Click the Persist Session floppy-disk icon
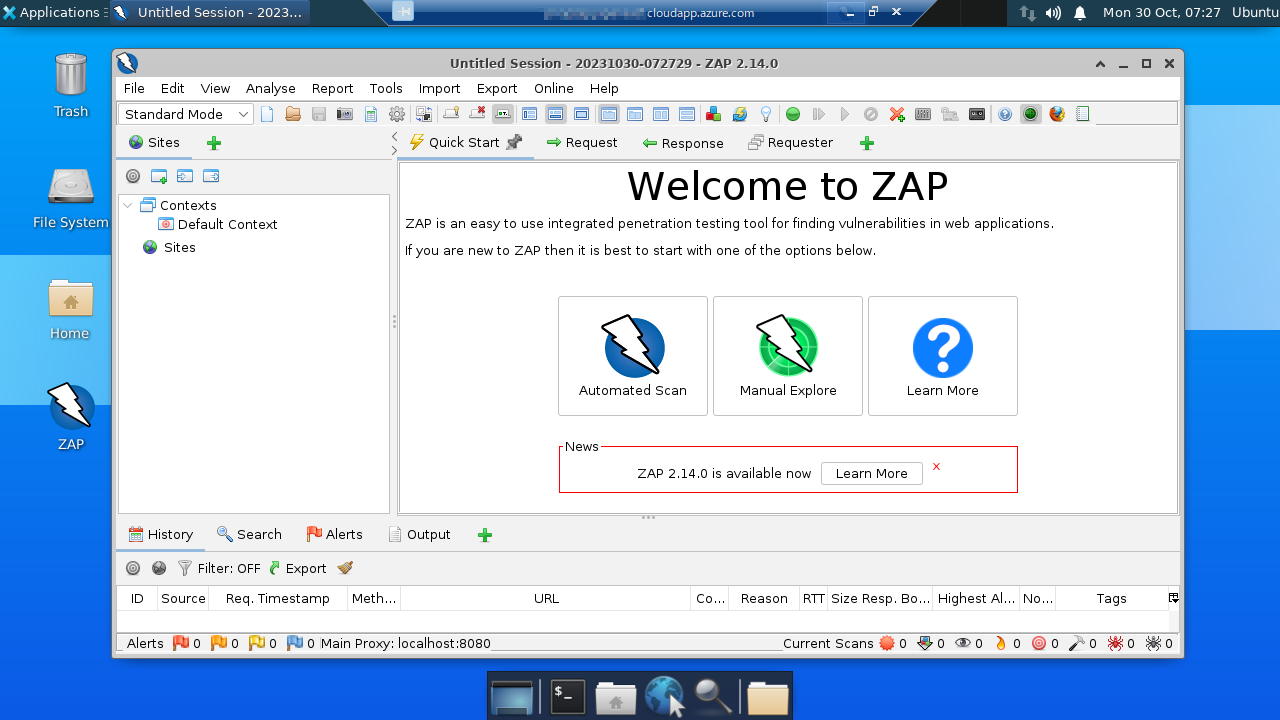The height and width of the screenshot is (720, 1280). pos(319,114)
